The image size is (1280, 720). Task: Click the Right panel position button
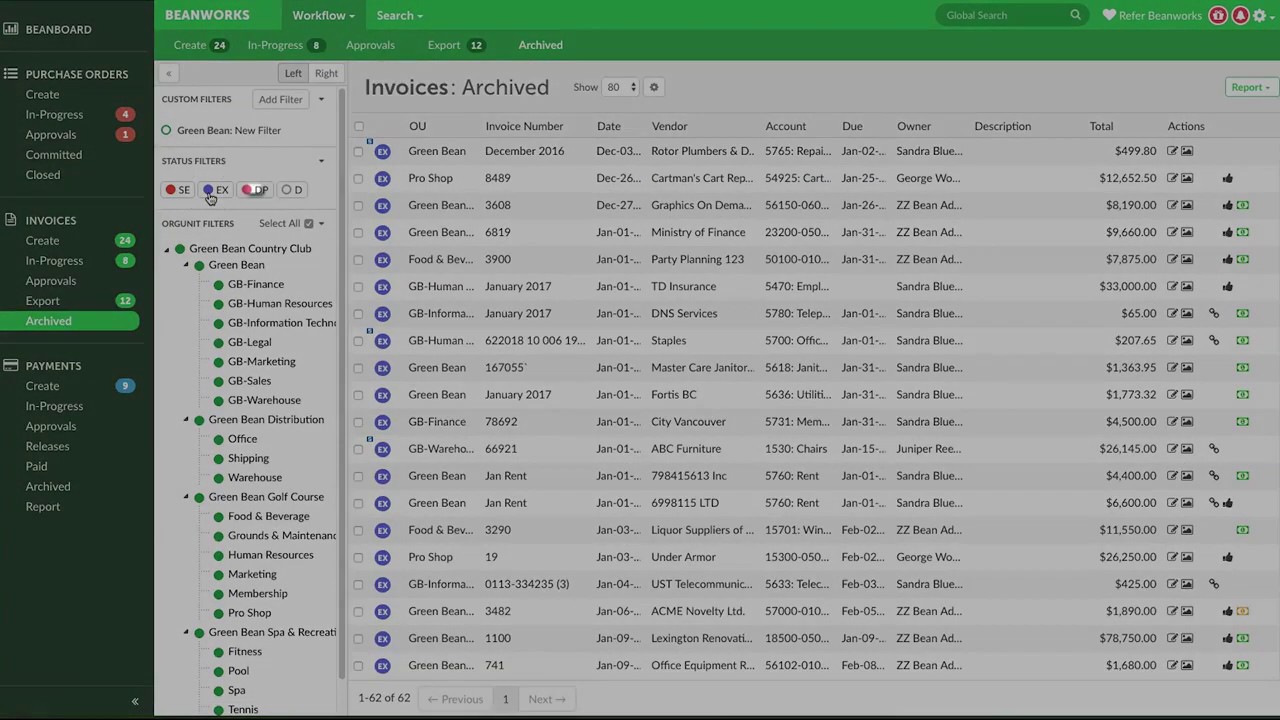[326, 73]
